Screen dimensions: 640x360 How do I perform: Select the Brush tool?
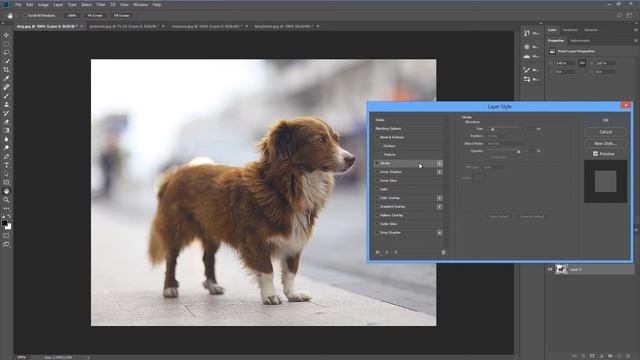pyautogui.click(x=6, y=96)
